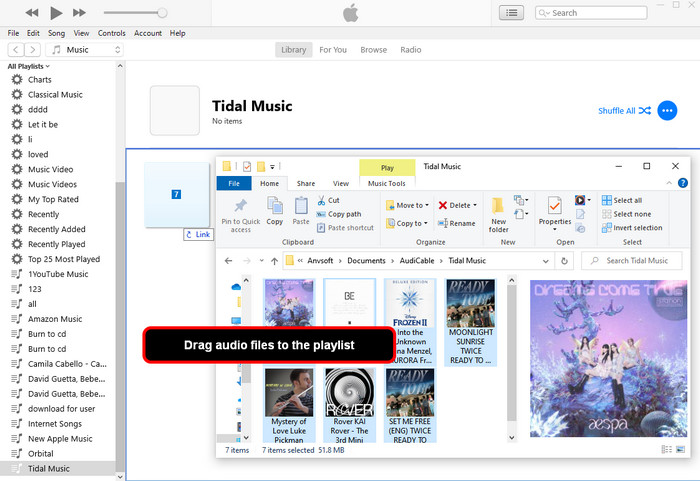The image size is (700, 481).
Task: Click the iTunes Search field
Action: pos(591,13)
